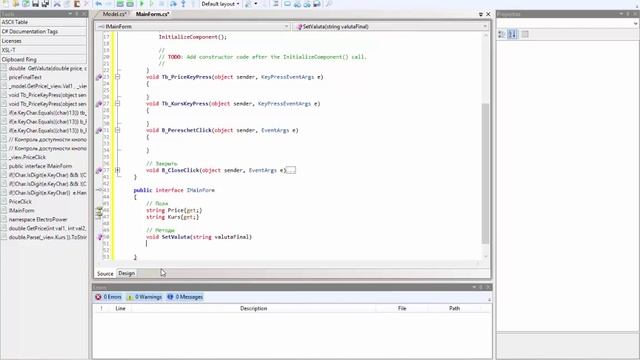640x360 pixels.
Task: Click the Categorized view icon in Properties panel
Action: (x=502, y=34)
